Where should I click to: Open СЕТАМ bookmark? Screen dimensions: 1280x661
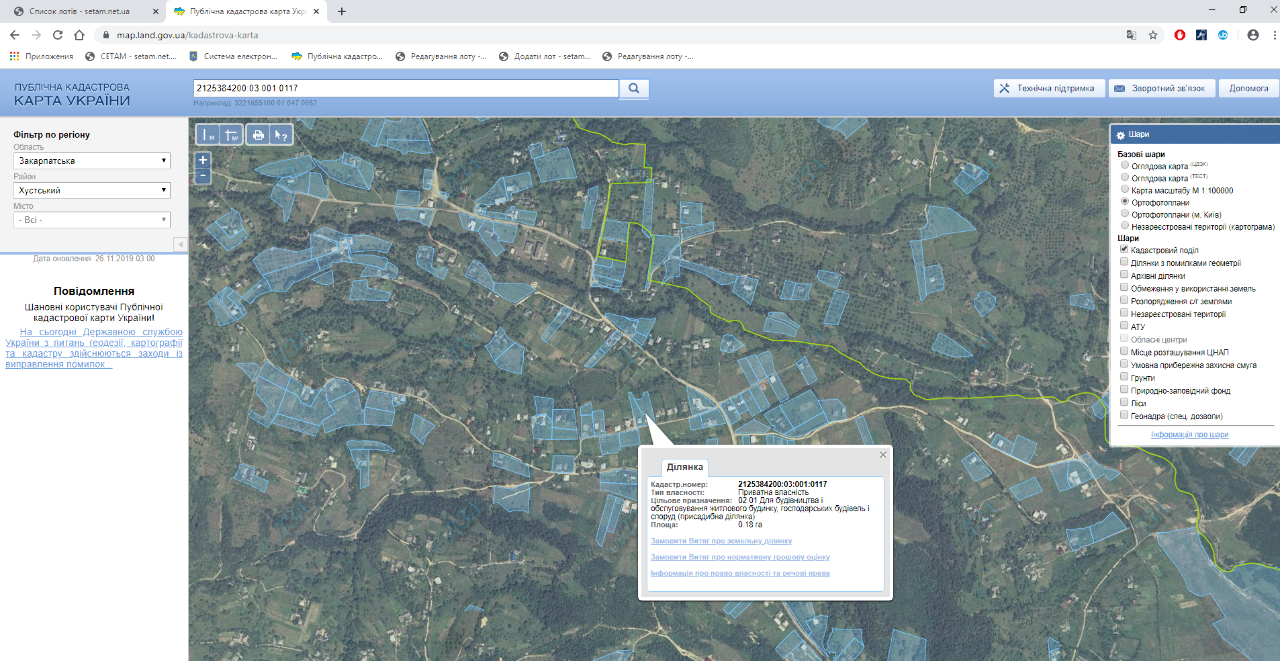point(131,56)
